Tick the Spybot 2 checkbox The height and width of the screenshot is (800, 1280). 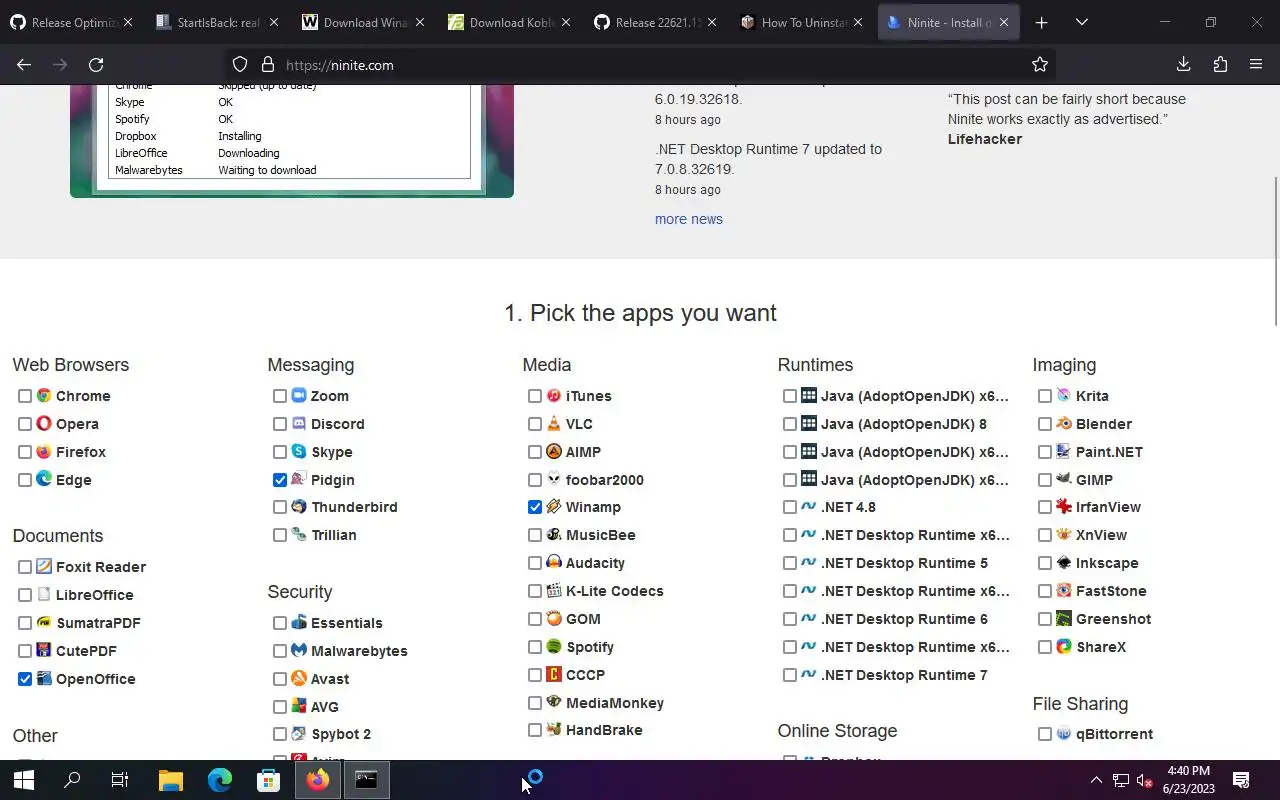[280, 734]
